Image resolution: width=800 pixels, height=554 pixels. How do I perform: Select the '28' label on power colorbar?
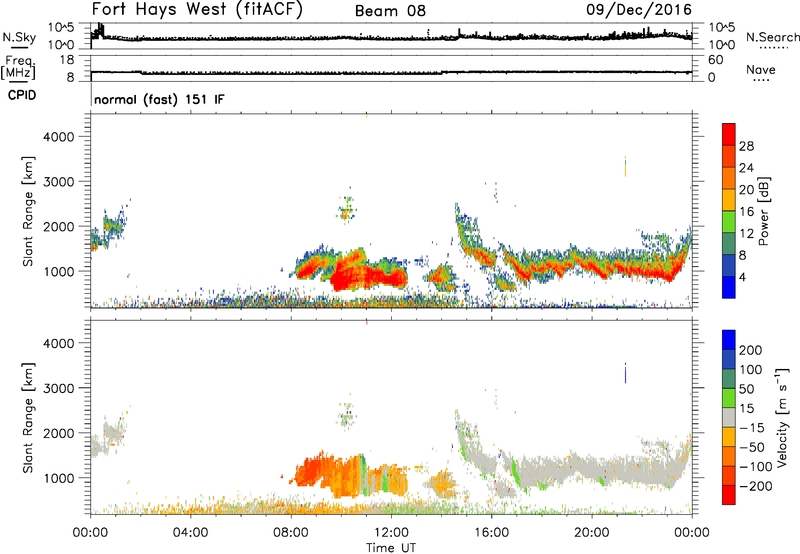coord(746,146)
